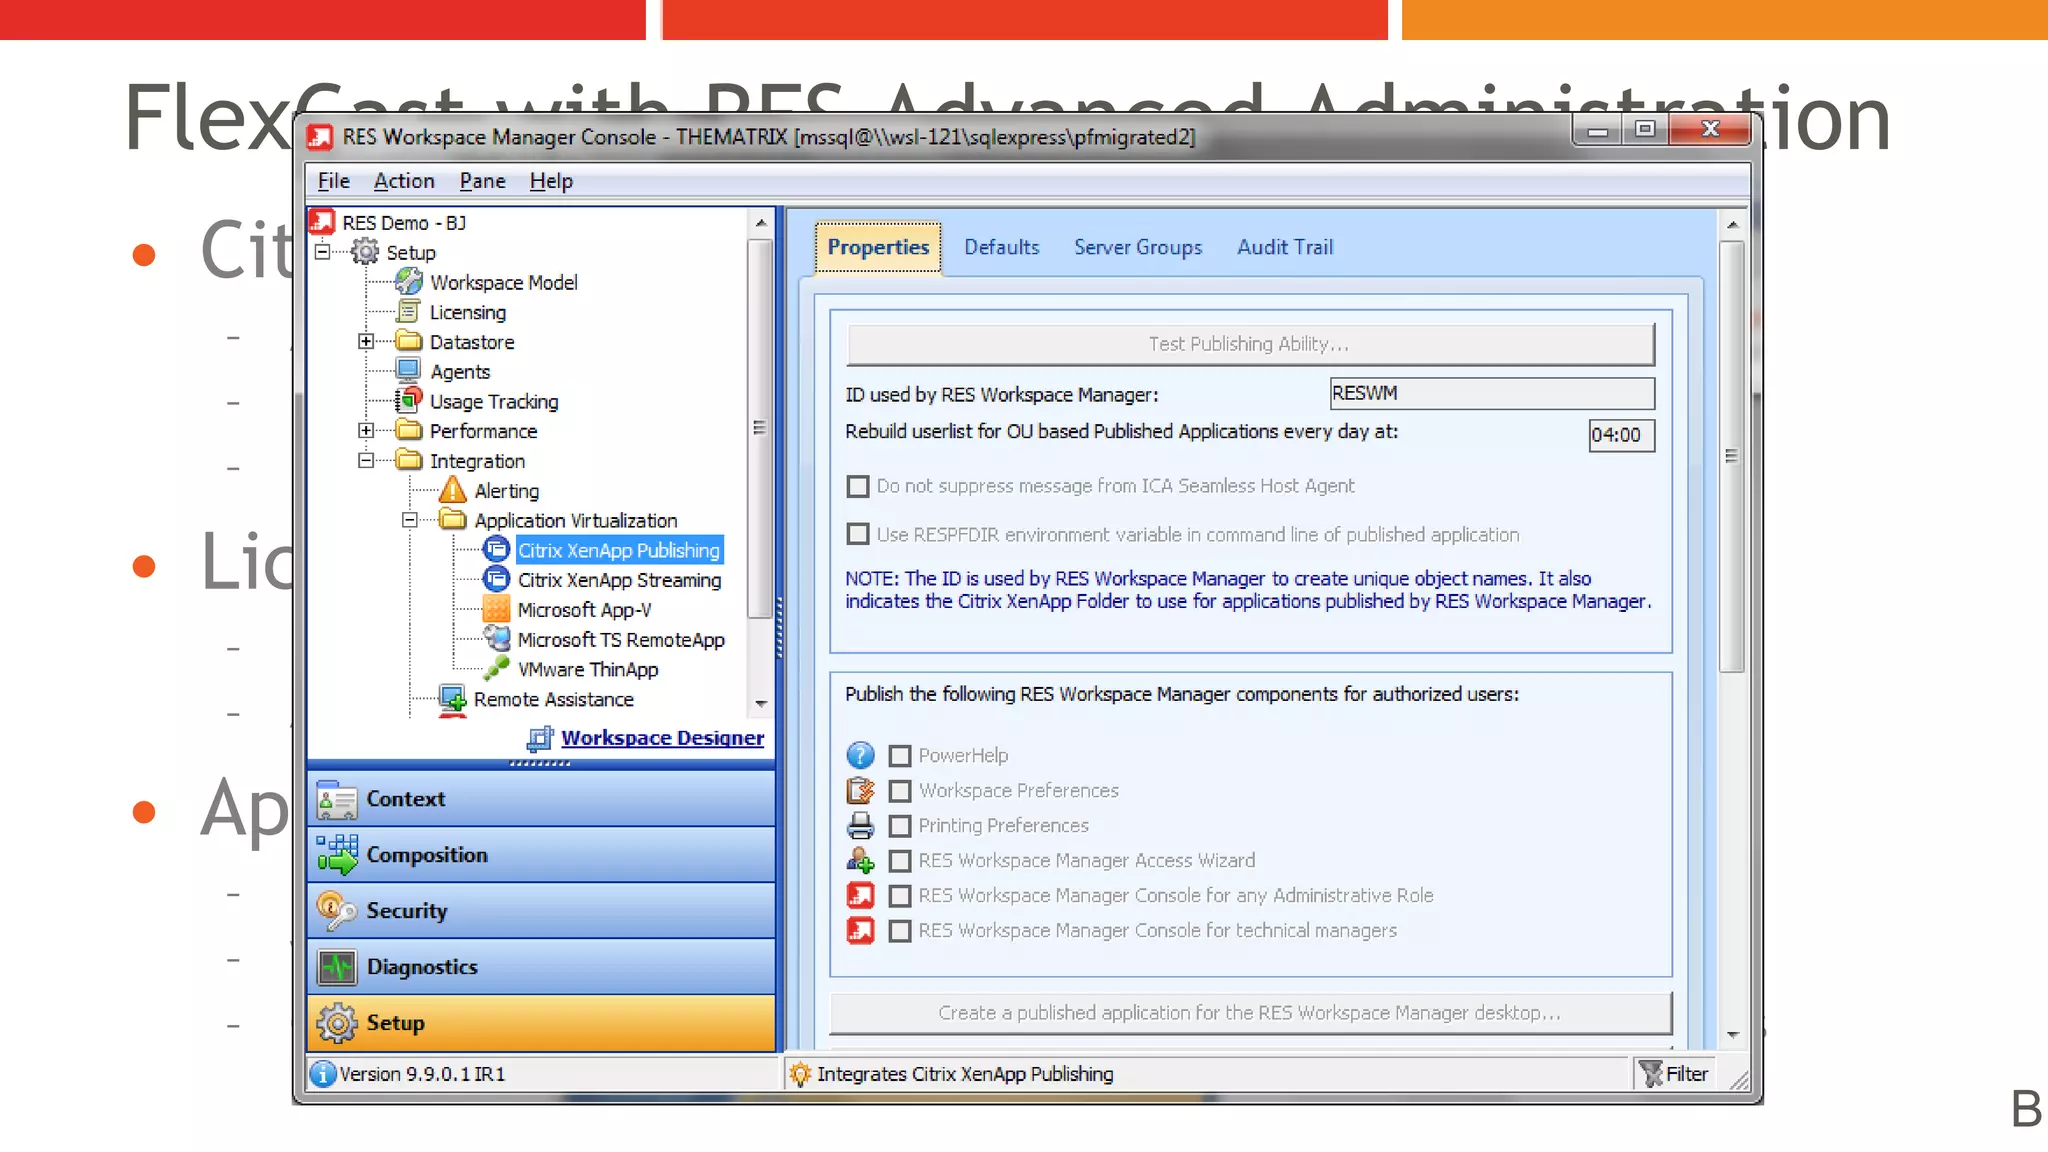Click the RES Demo - BJ root icon
This screenshot has height=1152, width=2048.
click(x=322, y=222)
